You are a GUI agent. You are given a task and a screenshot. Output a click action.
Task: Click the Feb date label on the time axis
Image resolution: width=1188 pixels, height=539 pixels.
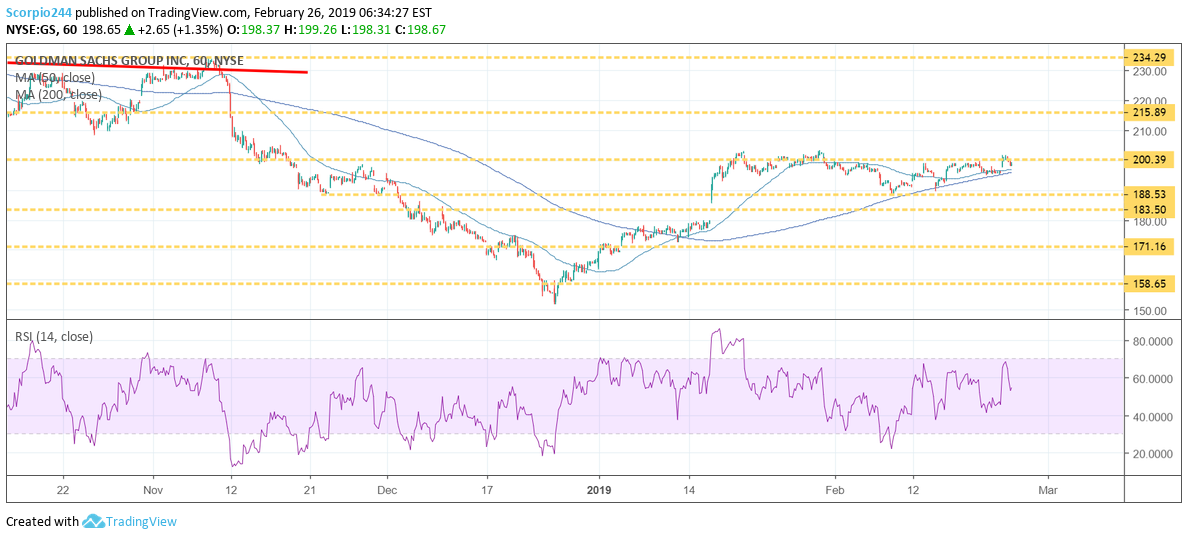(x=835, y=489)
